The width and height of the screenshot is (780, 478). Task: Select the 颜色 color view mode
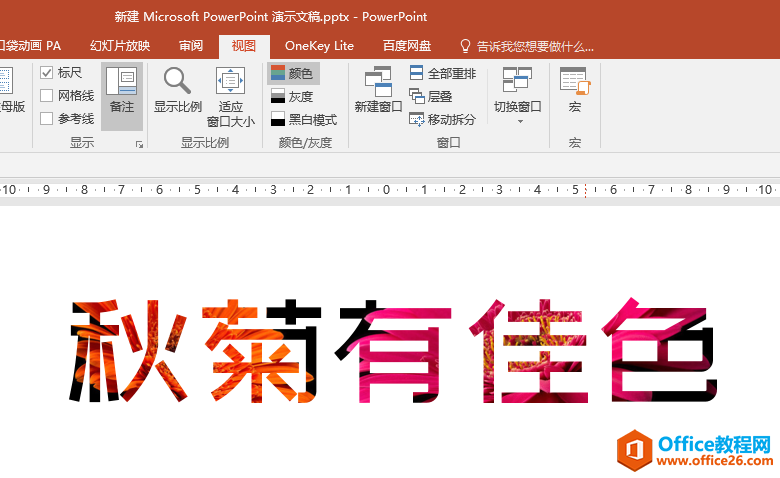click(x=293, y=74)
